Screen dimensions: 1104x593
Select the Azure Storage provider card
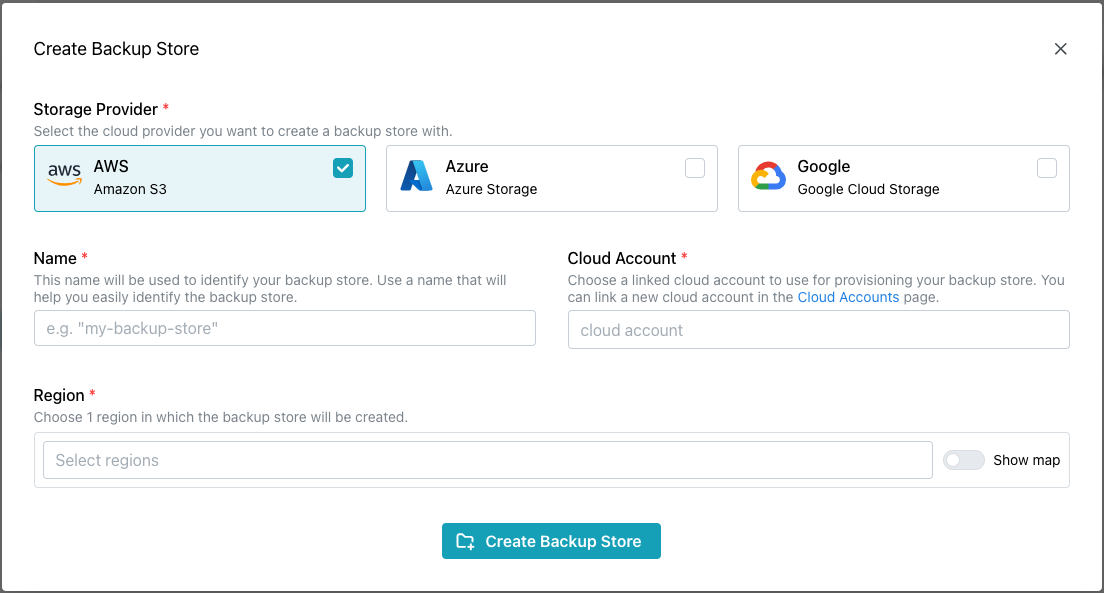pyautogui.click(x=551, y=178)
